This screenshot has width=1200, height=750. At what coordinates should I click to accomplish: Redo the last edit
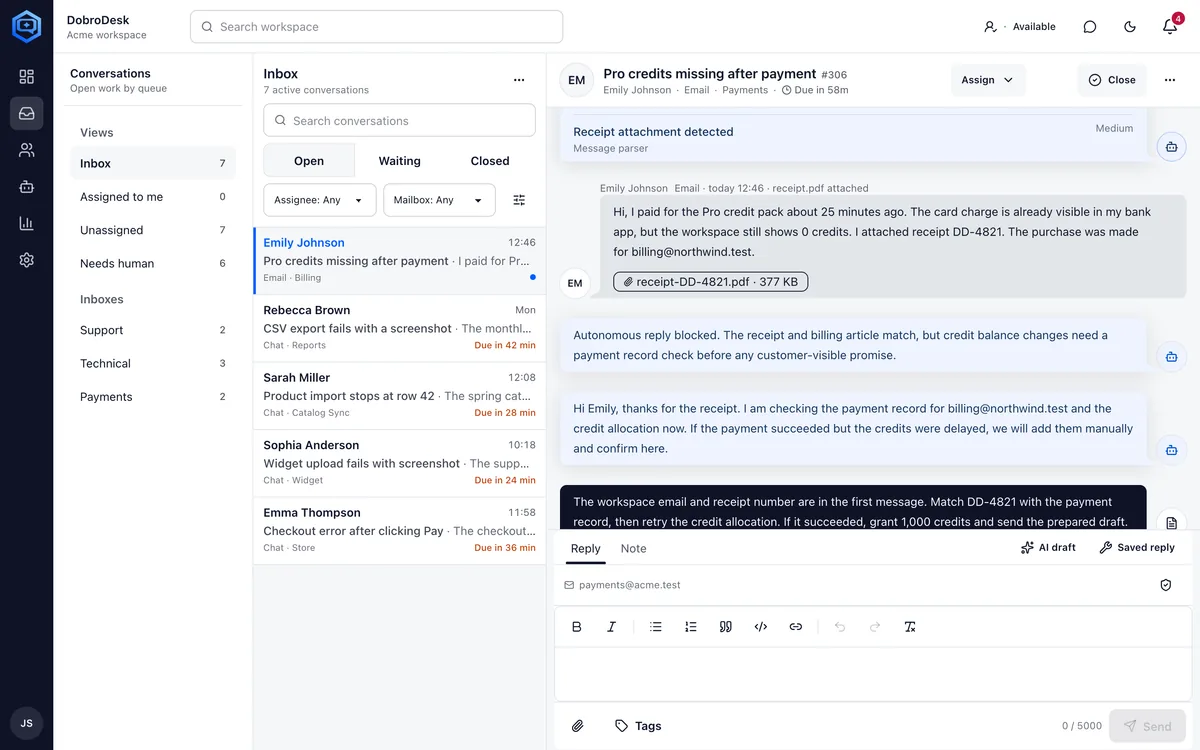coord(875,627)
